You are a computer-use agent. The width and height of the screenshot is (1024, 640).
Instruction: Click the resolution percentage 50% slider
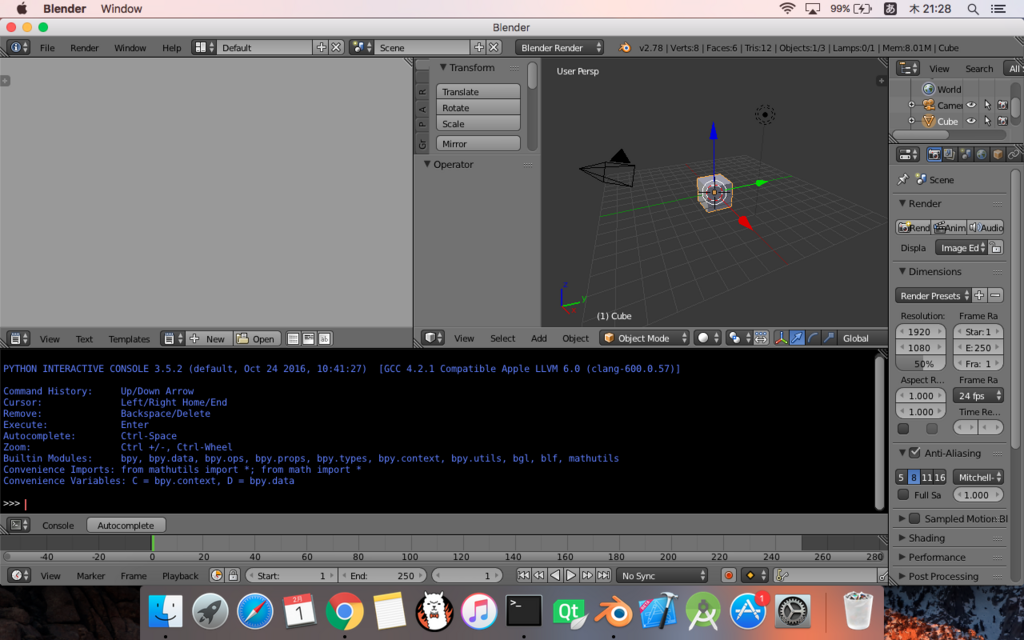pos(921,363)
